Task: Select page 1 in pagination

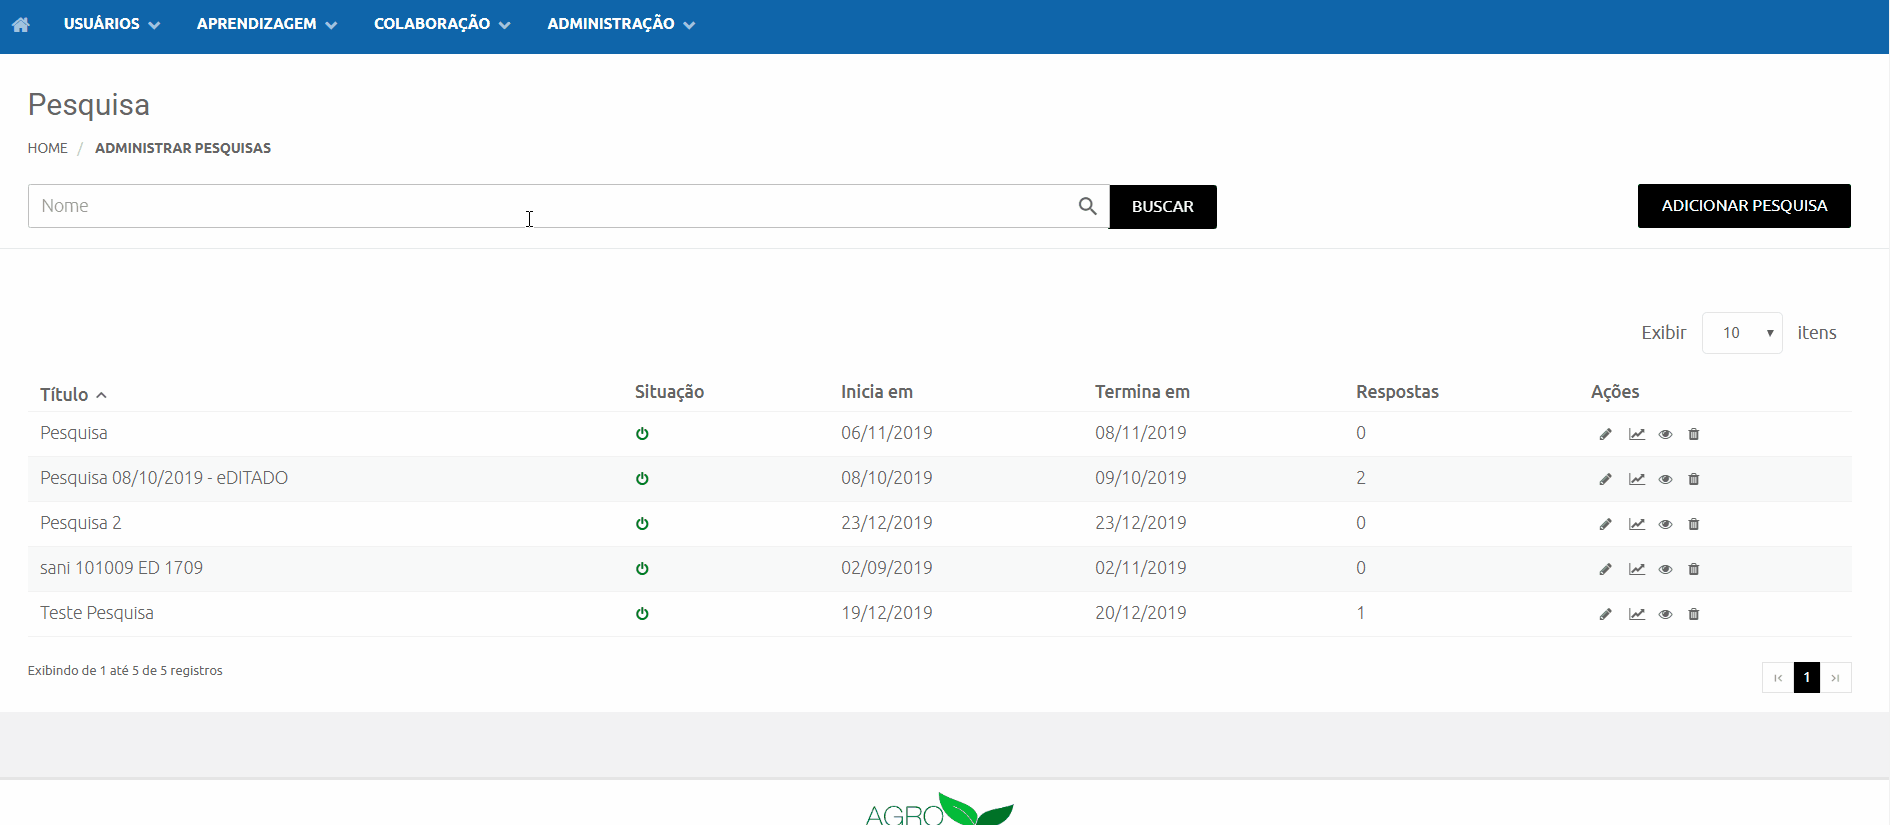Action: pyautogui.click(x=1807, y=678)
